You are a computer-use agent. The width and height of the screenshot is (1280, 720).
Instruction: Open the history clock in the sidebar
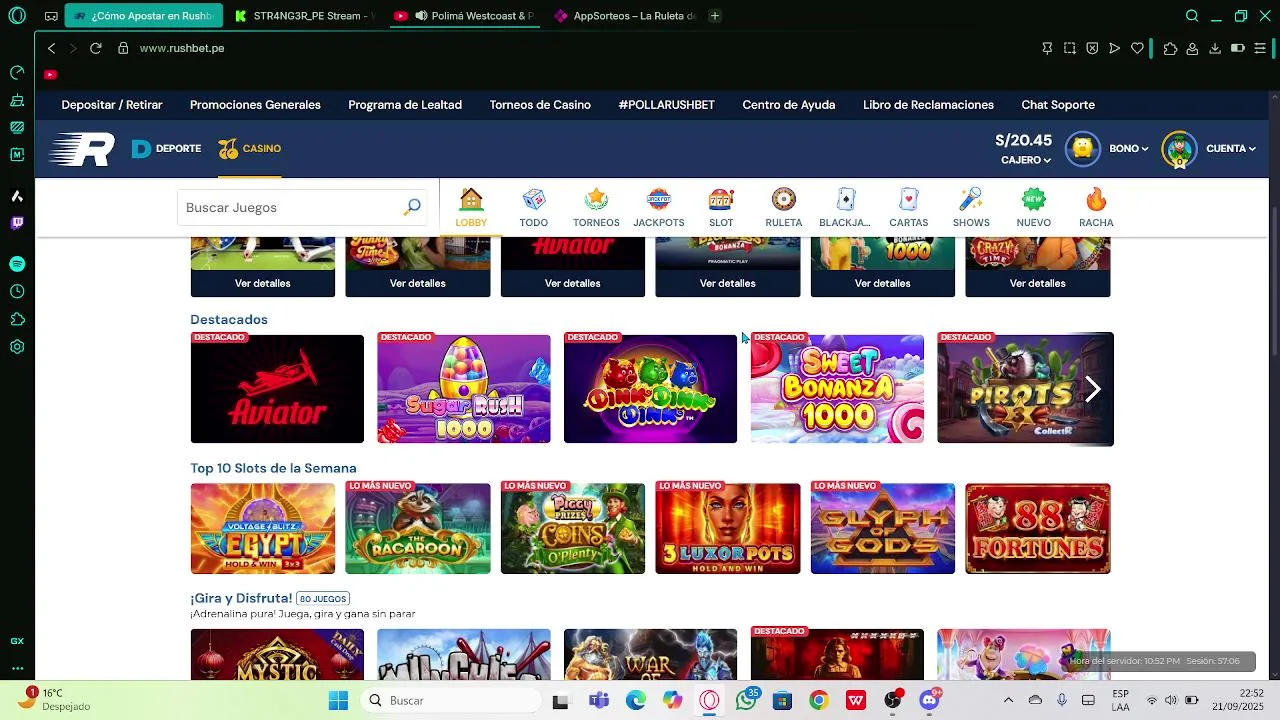pos(17,292)
